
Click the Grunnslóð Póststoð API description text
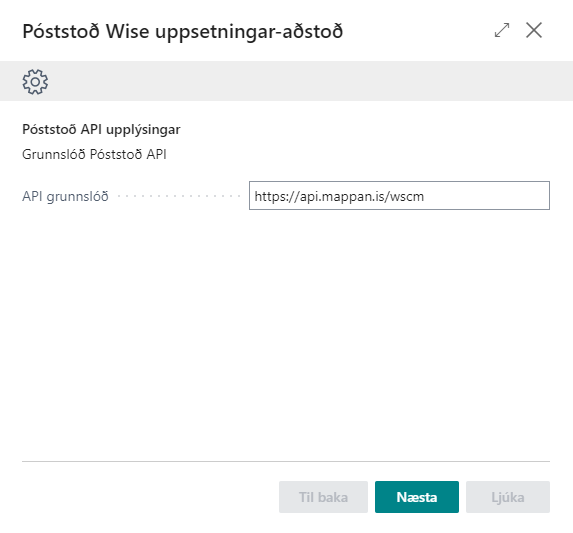[x=94, y=155]
